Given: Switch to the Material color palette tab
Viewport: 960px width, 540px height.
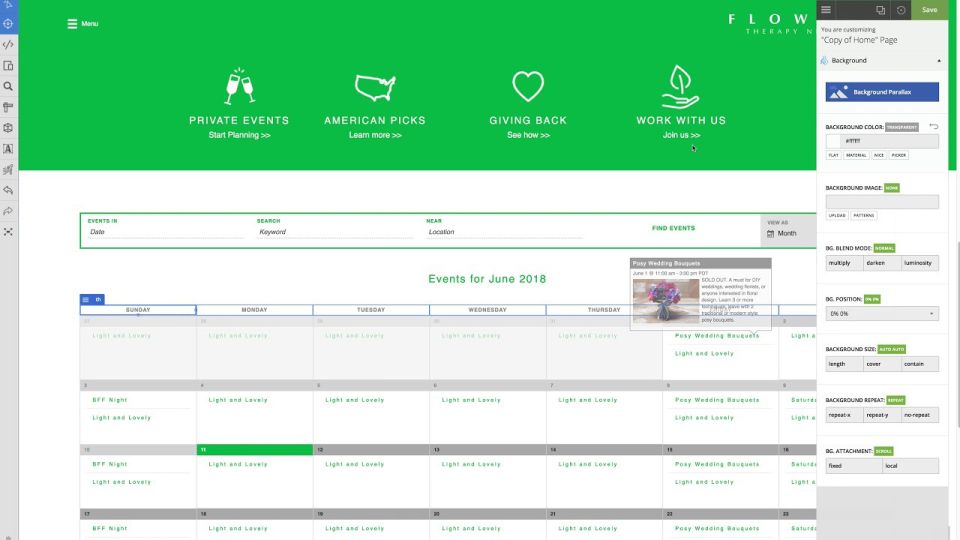Looking at the screenshot, I should (856, 155).
